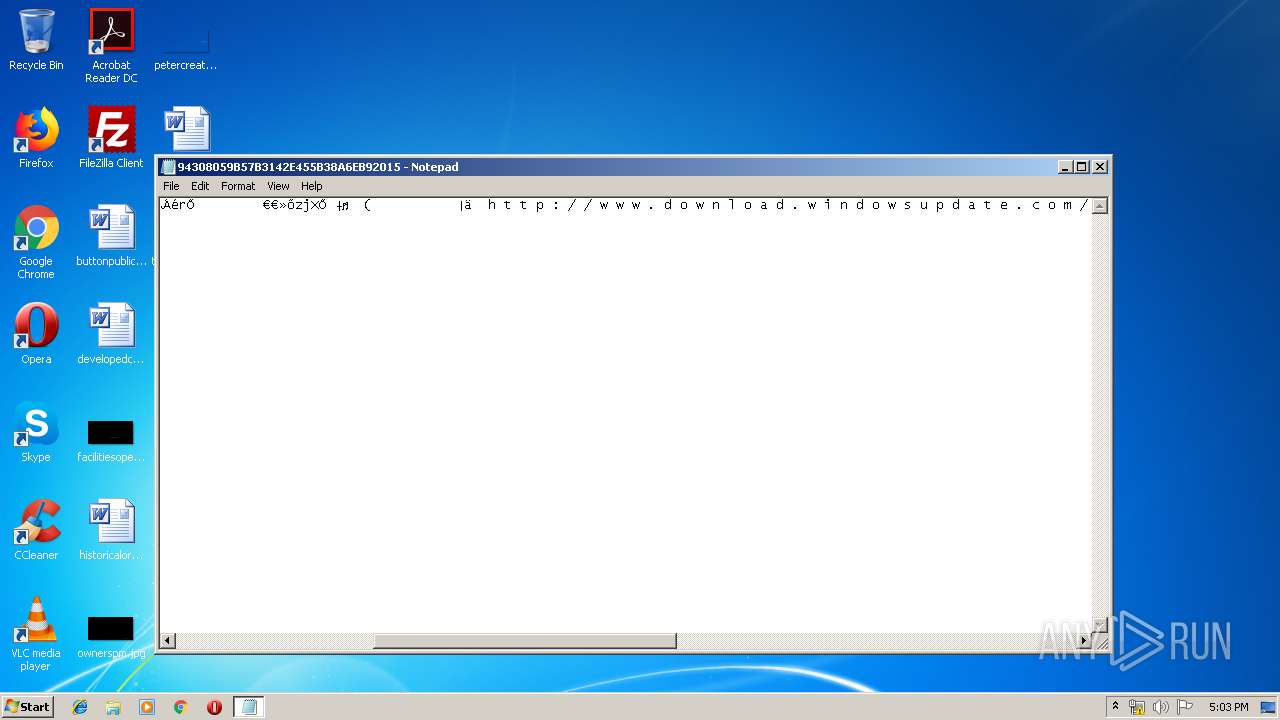Open the Recycle Bin desktop icon
1280x720 pixels.
(36, 40)
